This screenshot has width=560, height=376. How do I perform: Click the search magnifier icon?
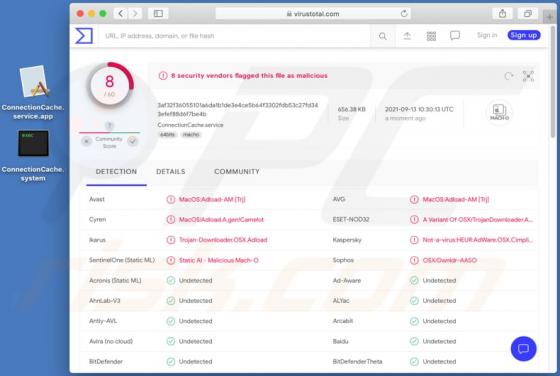click(x=382, y=36)
